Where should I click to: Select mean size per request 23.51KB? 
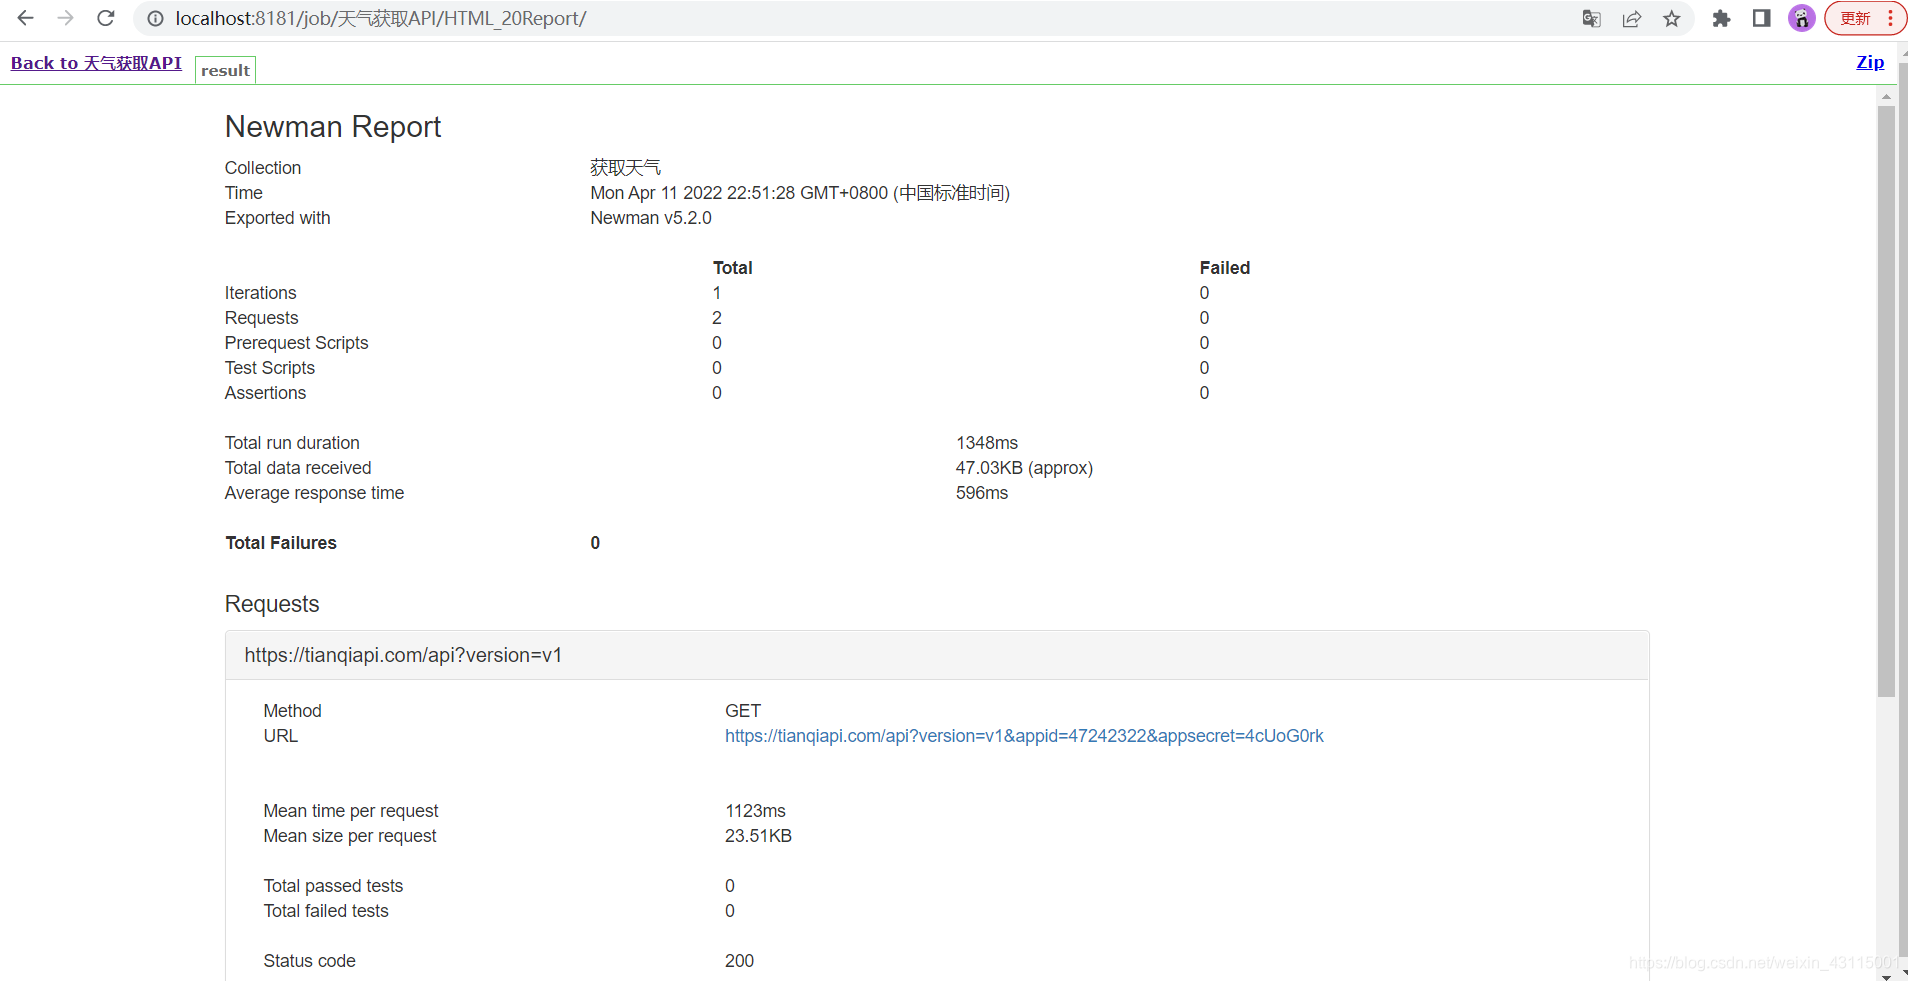758,836
